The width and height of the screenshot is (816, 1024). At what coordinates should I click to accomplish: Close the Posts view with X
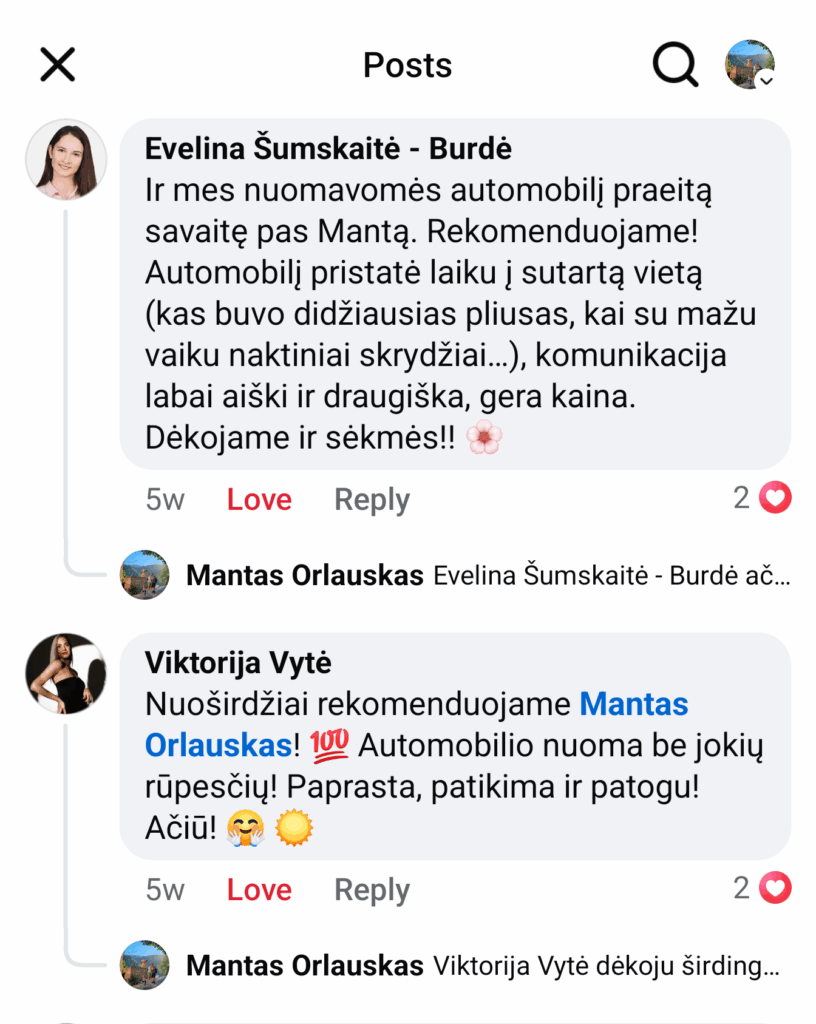(57, 65)
